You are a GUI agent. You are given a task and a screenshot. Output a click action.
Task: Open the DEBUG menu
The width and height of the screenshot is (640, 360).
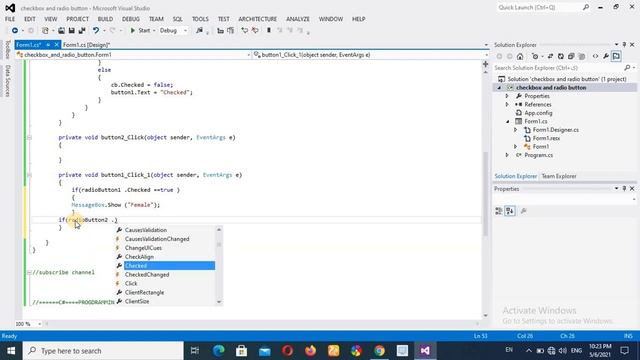[x=131, y=19]
